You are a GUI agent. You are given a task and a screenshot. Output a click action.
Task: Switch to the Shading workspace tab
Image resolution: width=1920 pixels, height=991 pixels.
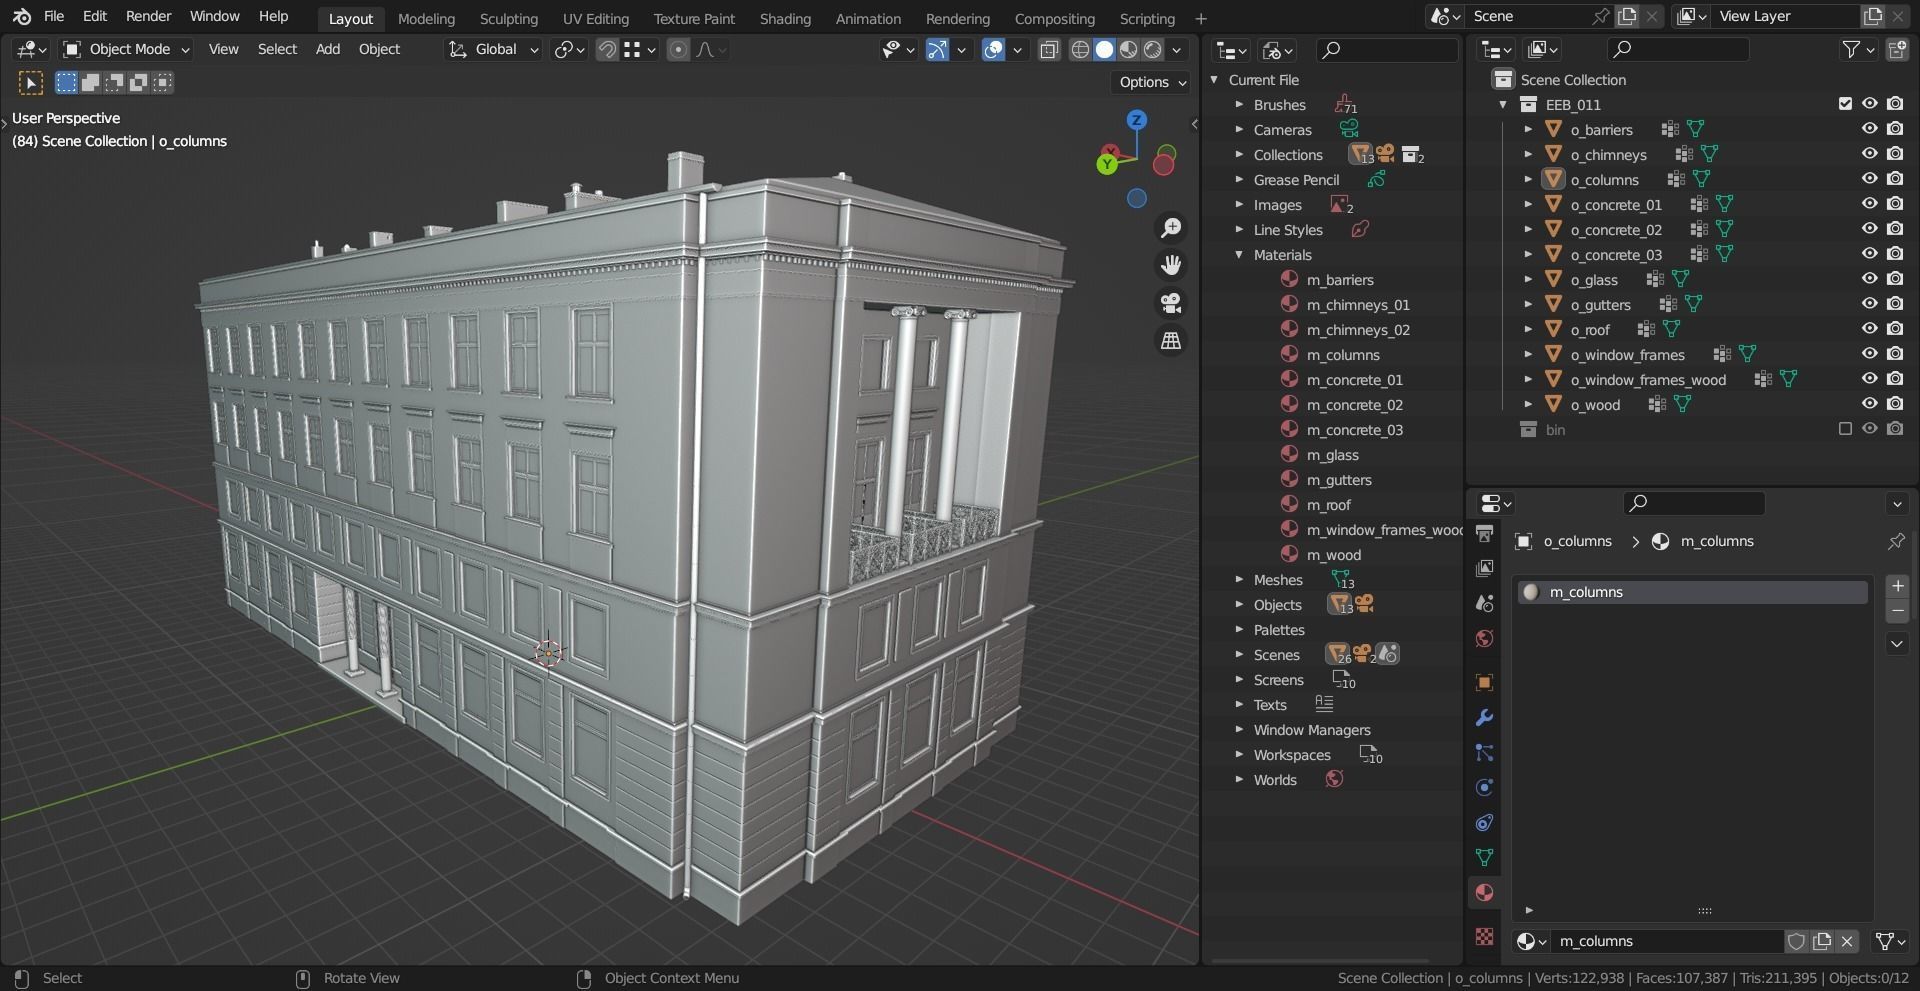coord(785,18)
